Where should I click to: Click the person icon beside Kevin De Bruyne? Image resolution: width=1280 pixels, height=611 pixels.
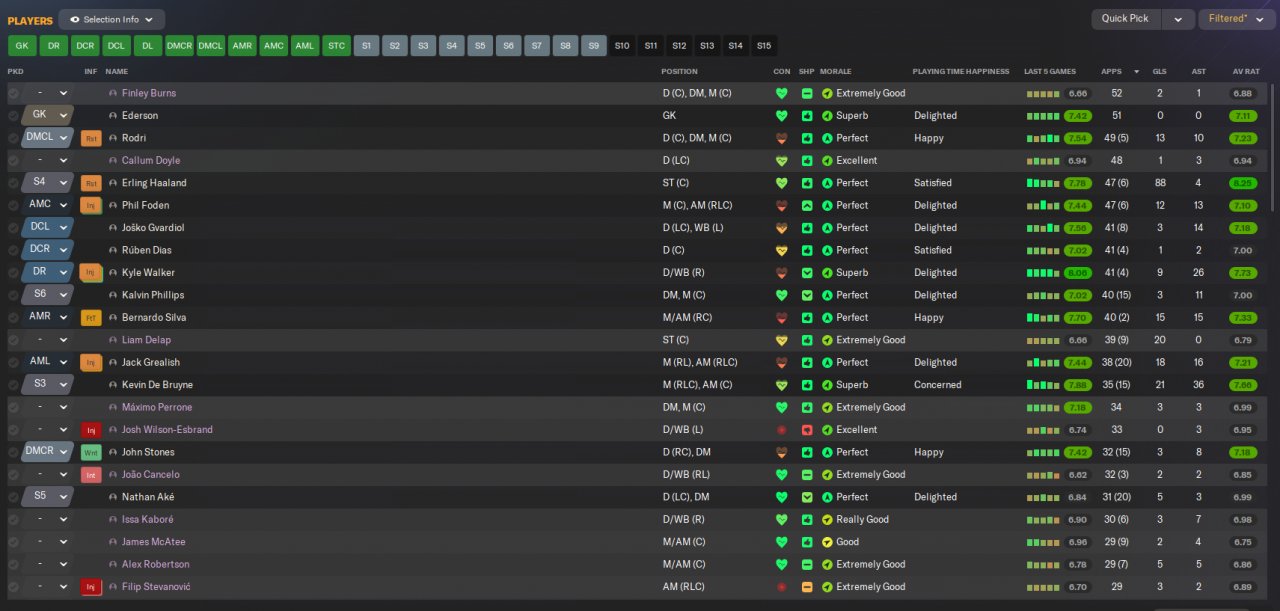click(x=113, y=385)
